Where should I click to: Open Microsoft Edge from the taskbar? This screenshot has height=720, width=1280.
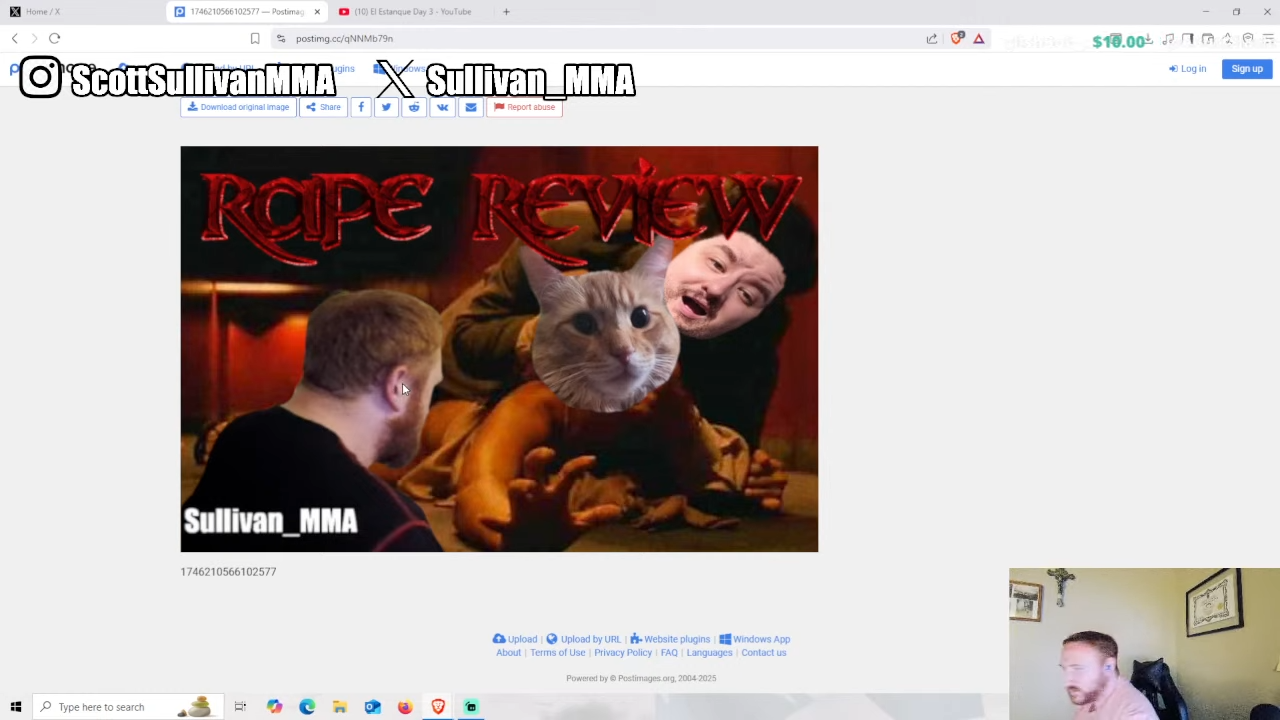(x=307, y=707)
